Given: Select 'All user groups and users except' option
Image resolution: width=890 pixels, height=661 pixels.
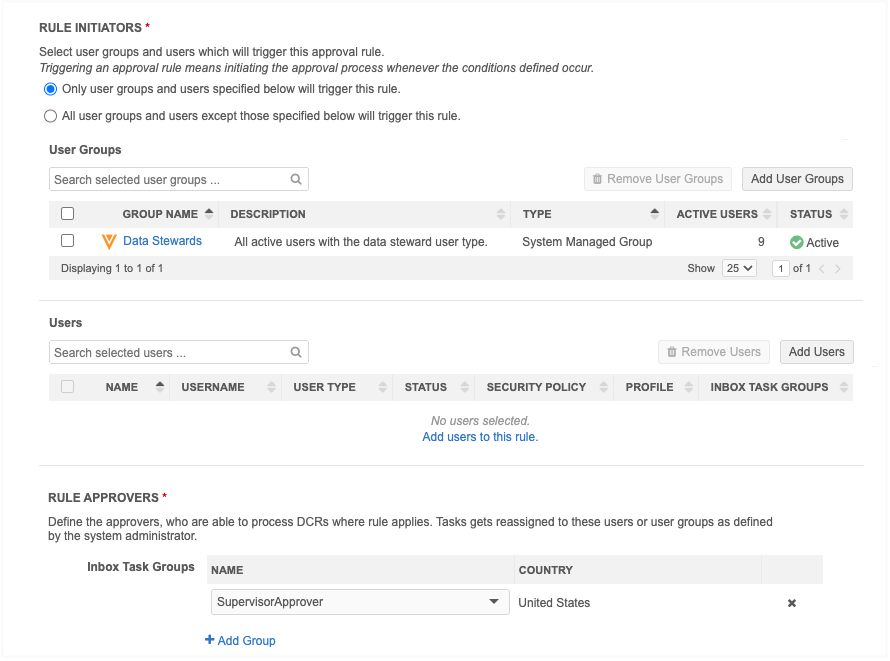Looking at the screenshot, I should pyautogui.click(x=51, y=116).
